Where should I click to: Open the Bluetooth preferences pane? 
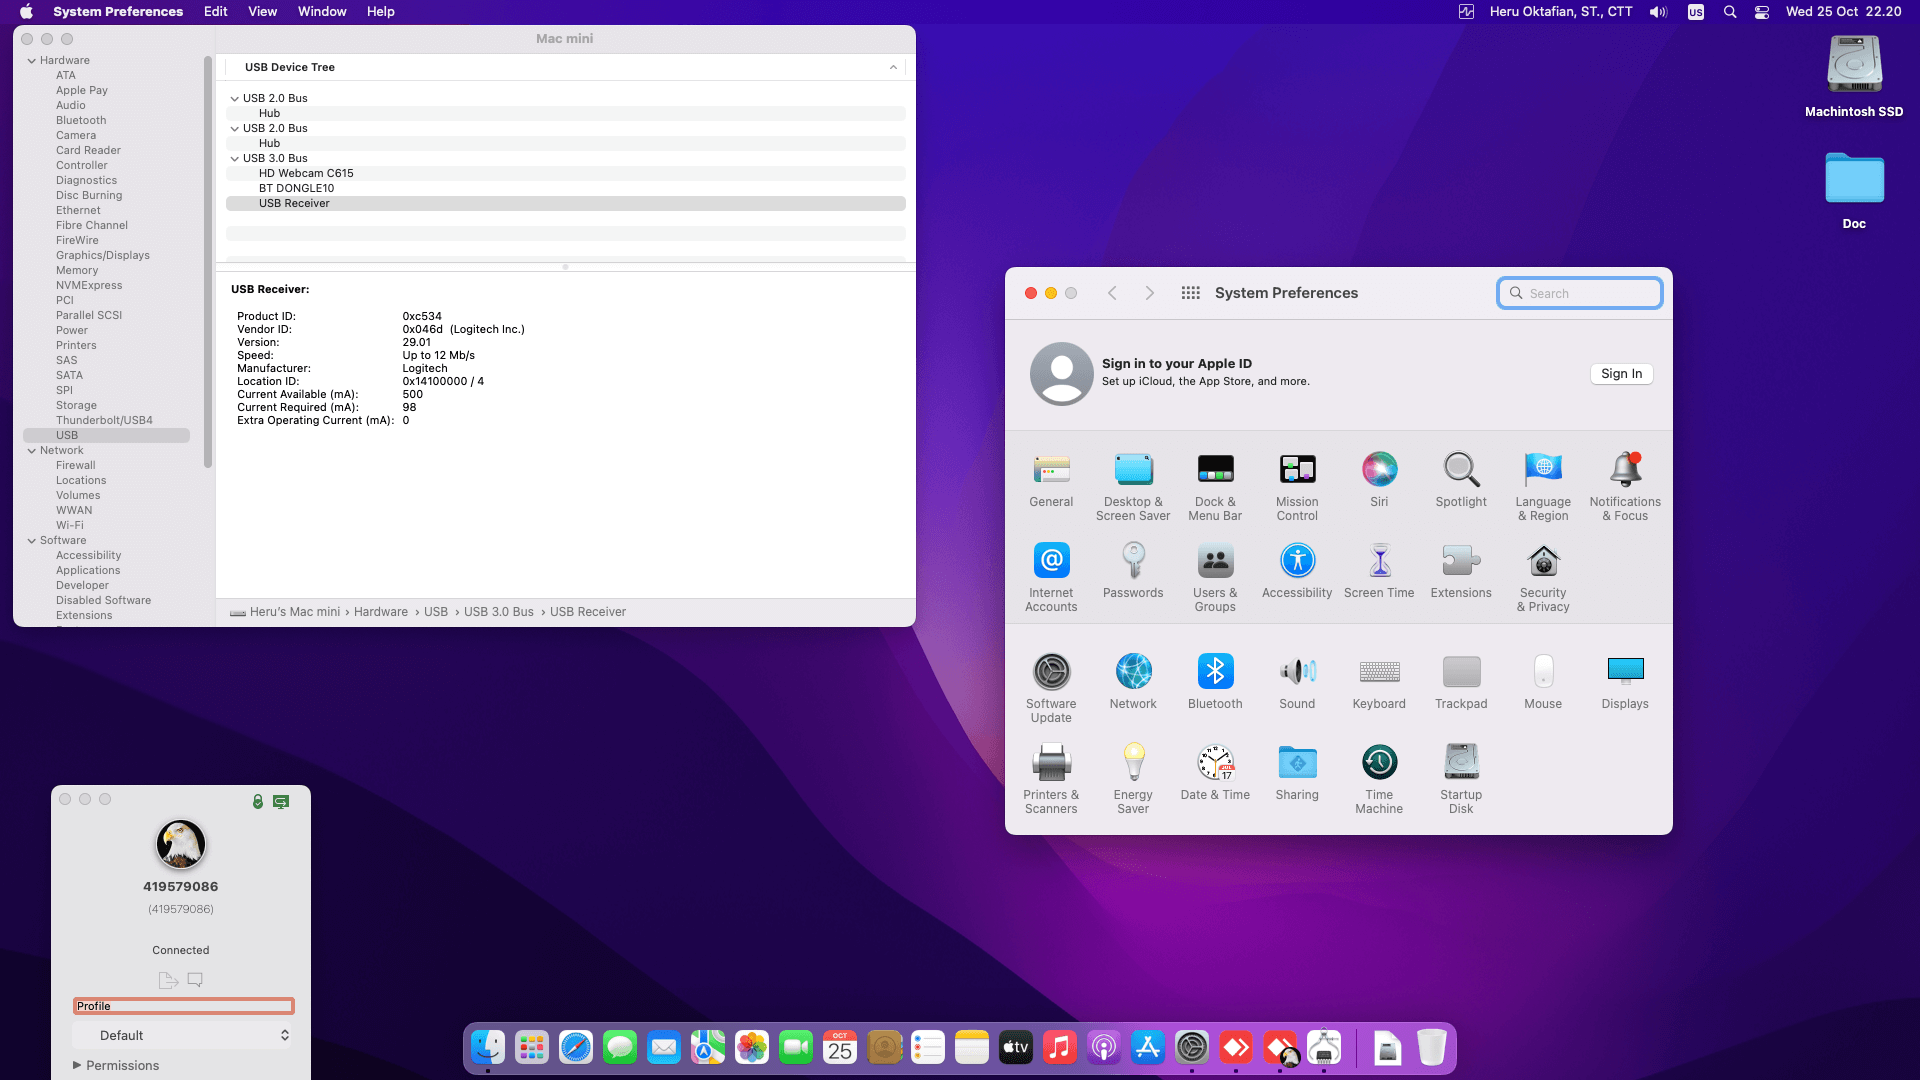pos(1215,682)
